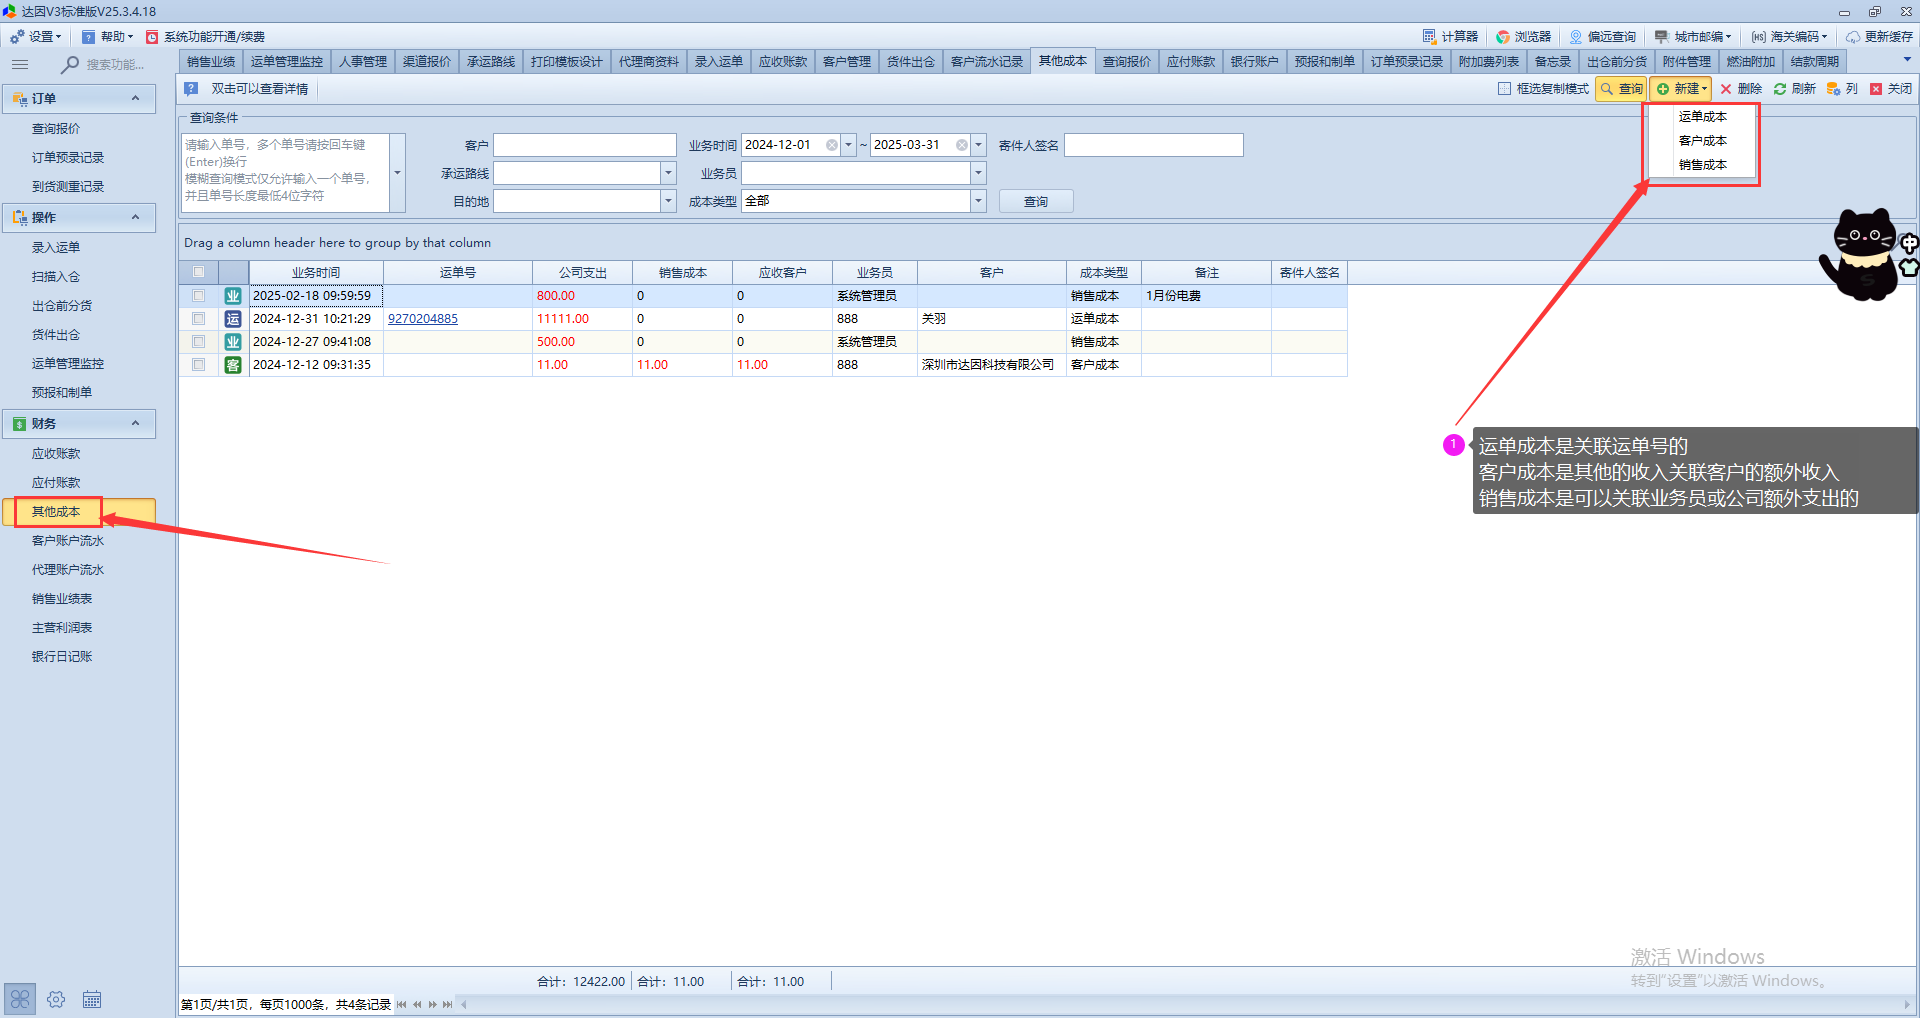This screenshot has height=1018, width=1920.
Task: Enable the 框选复制模式 checkbox
Action: (x=1504, y=89)
